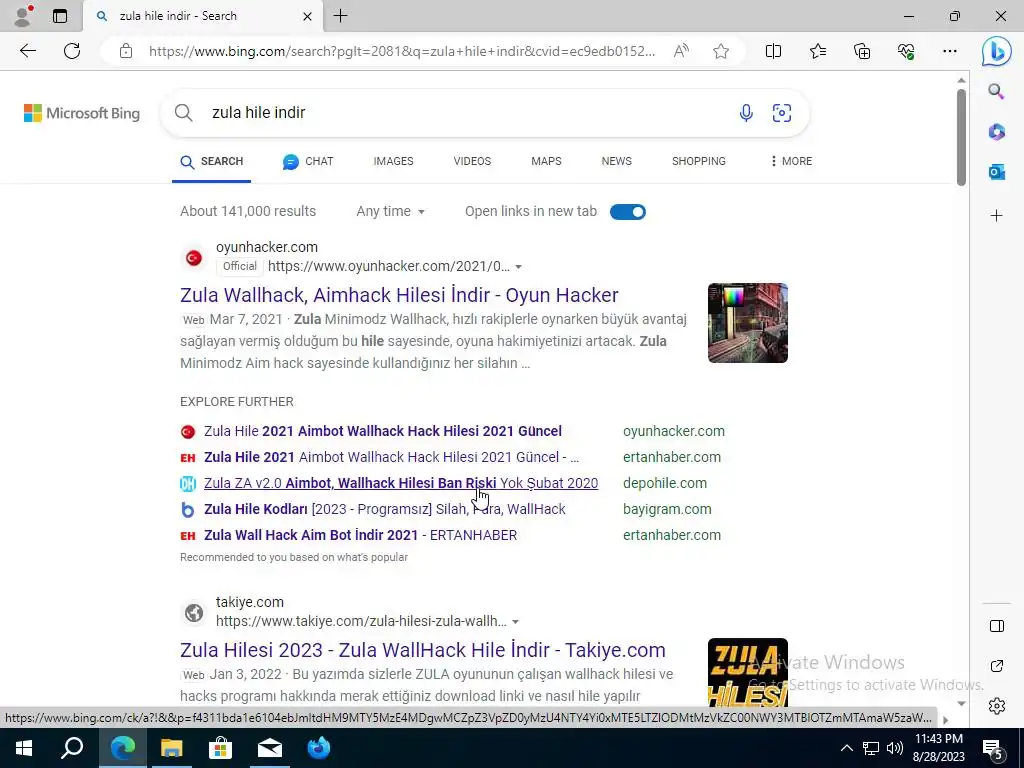The height and width of the screenshot is (768, 1024).
Task: Search using an image icon
Action: [782, 113]
